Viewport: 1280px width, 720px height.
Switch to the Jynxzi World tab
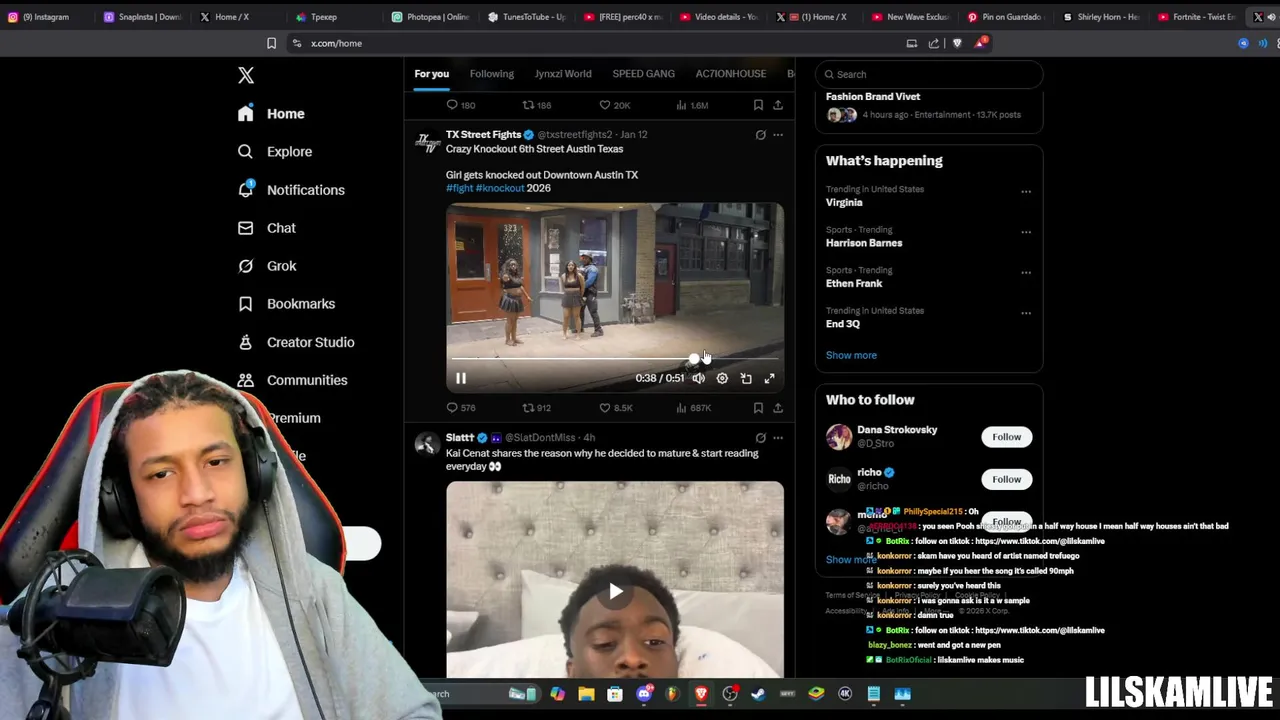(563, 74)
